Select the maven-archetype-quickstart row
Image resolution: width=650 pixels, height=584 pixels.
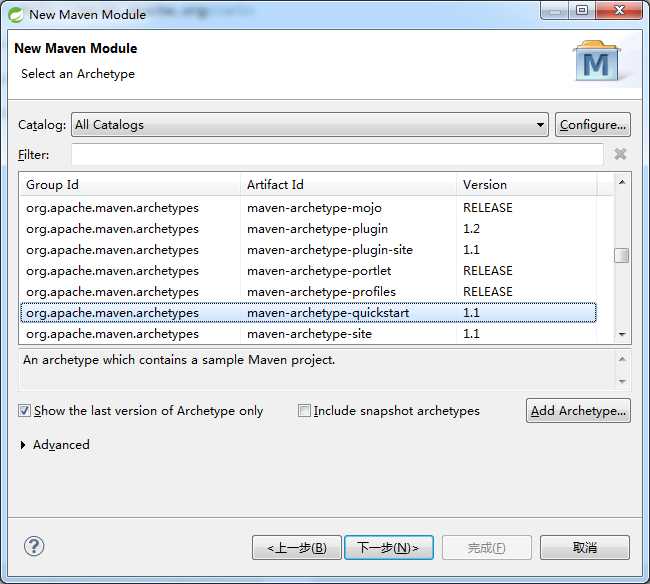[x=308, y=313]
